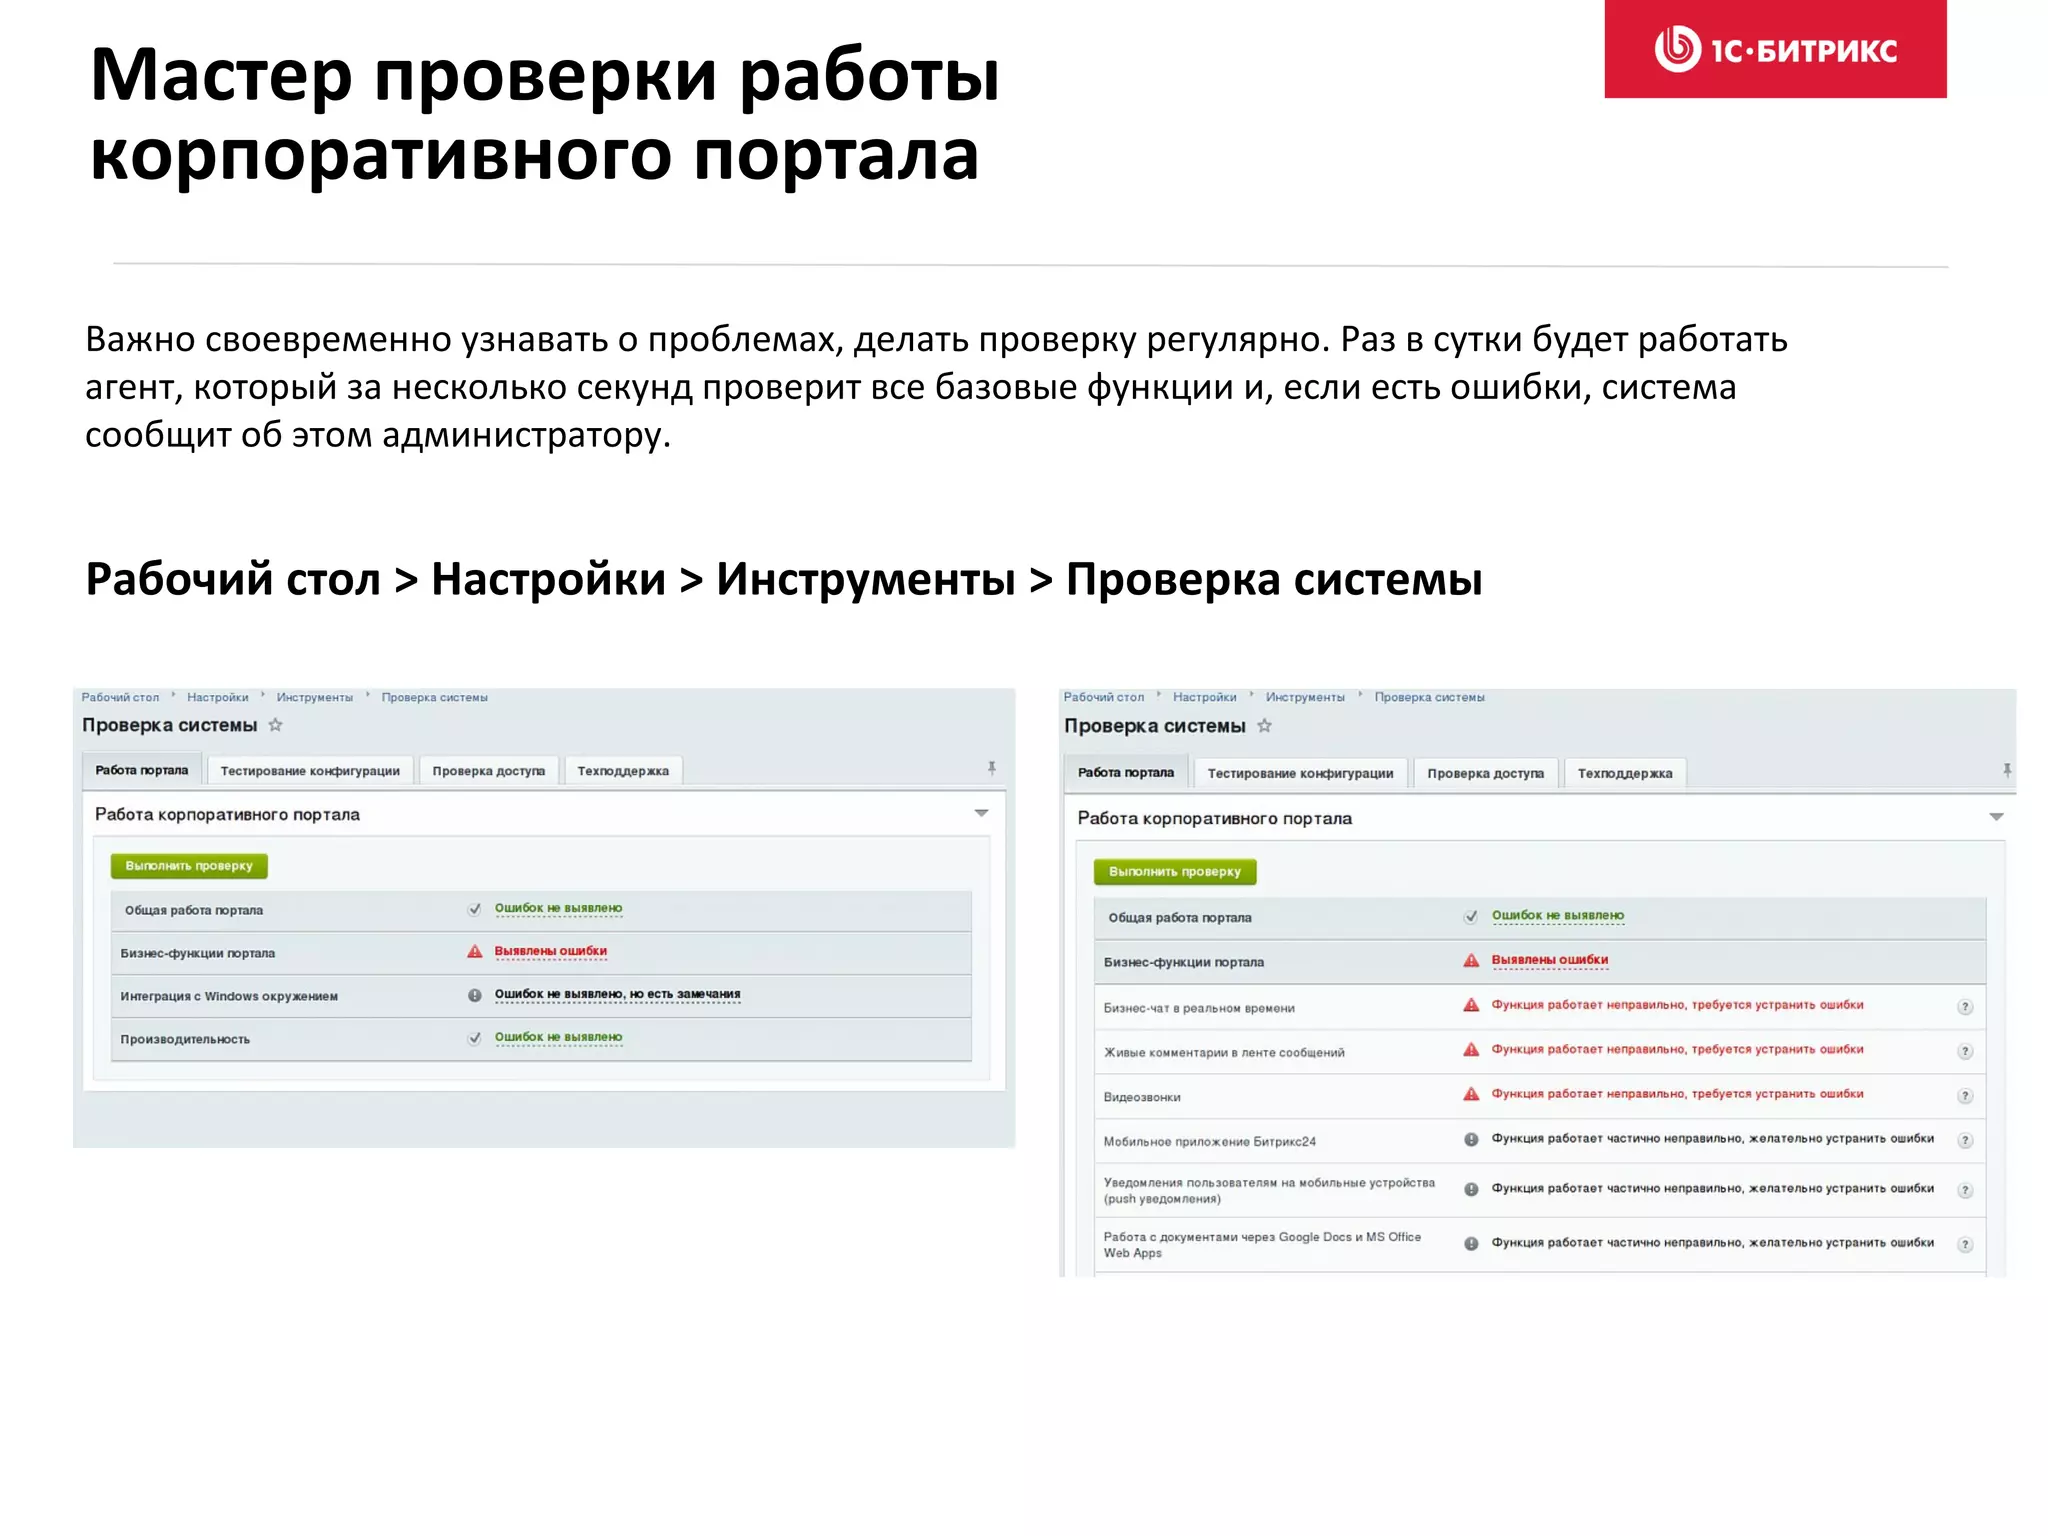2048x1536 pixels.
Task: Click Выполнить проверку button in right panel
Action: [x=1175, y=872]
